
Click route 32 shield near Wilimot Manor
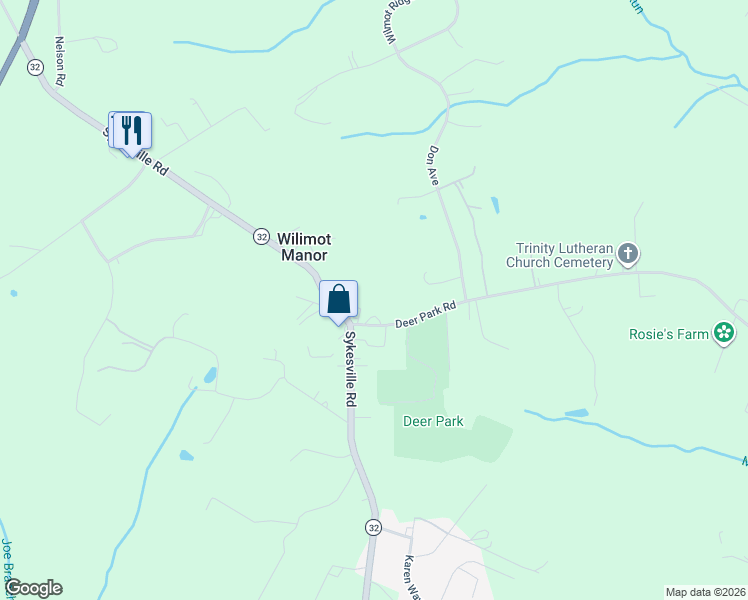point(261,237)
